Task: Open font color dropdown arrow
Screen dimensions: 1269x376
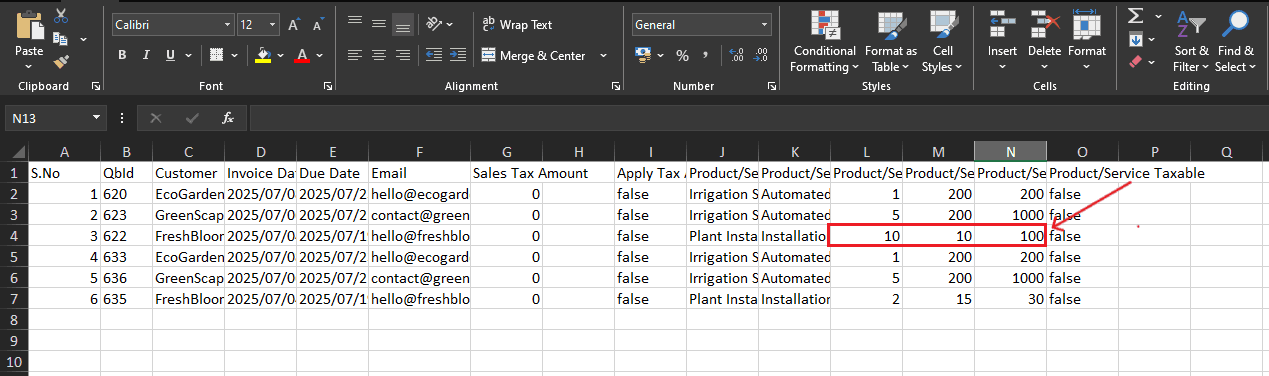Action: 319,55
